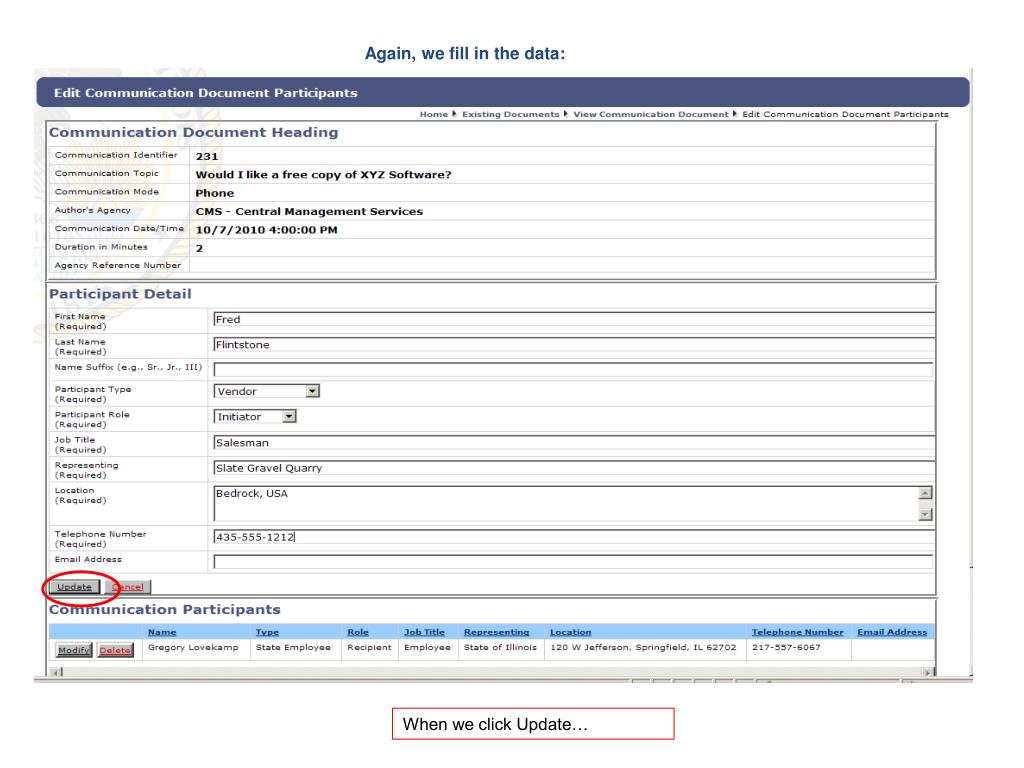Click into the Last Name field
The height and width of the screenshot is (768, 1024).
pyautogui.click(x=573, y=345)
